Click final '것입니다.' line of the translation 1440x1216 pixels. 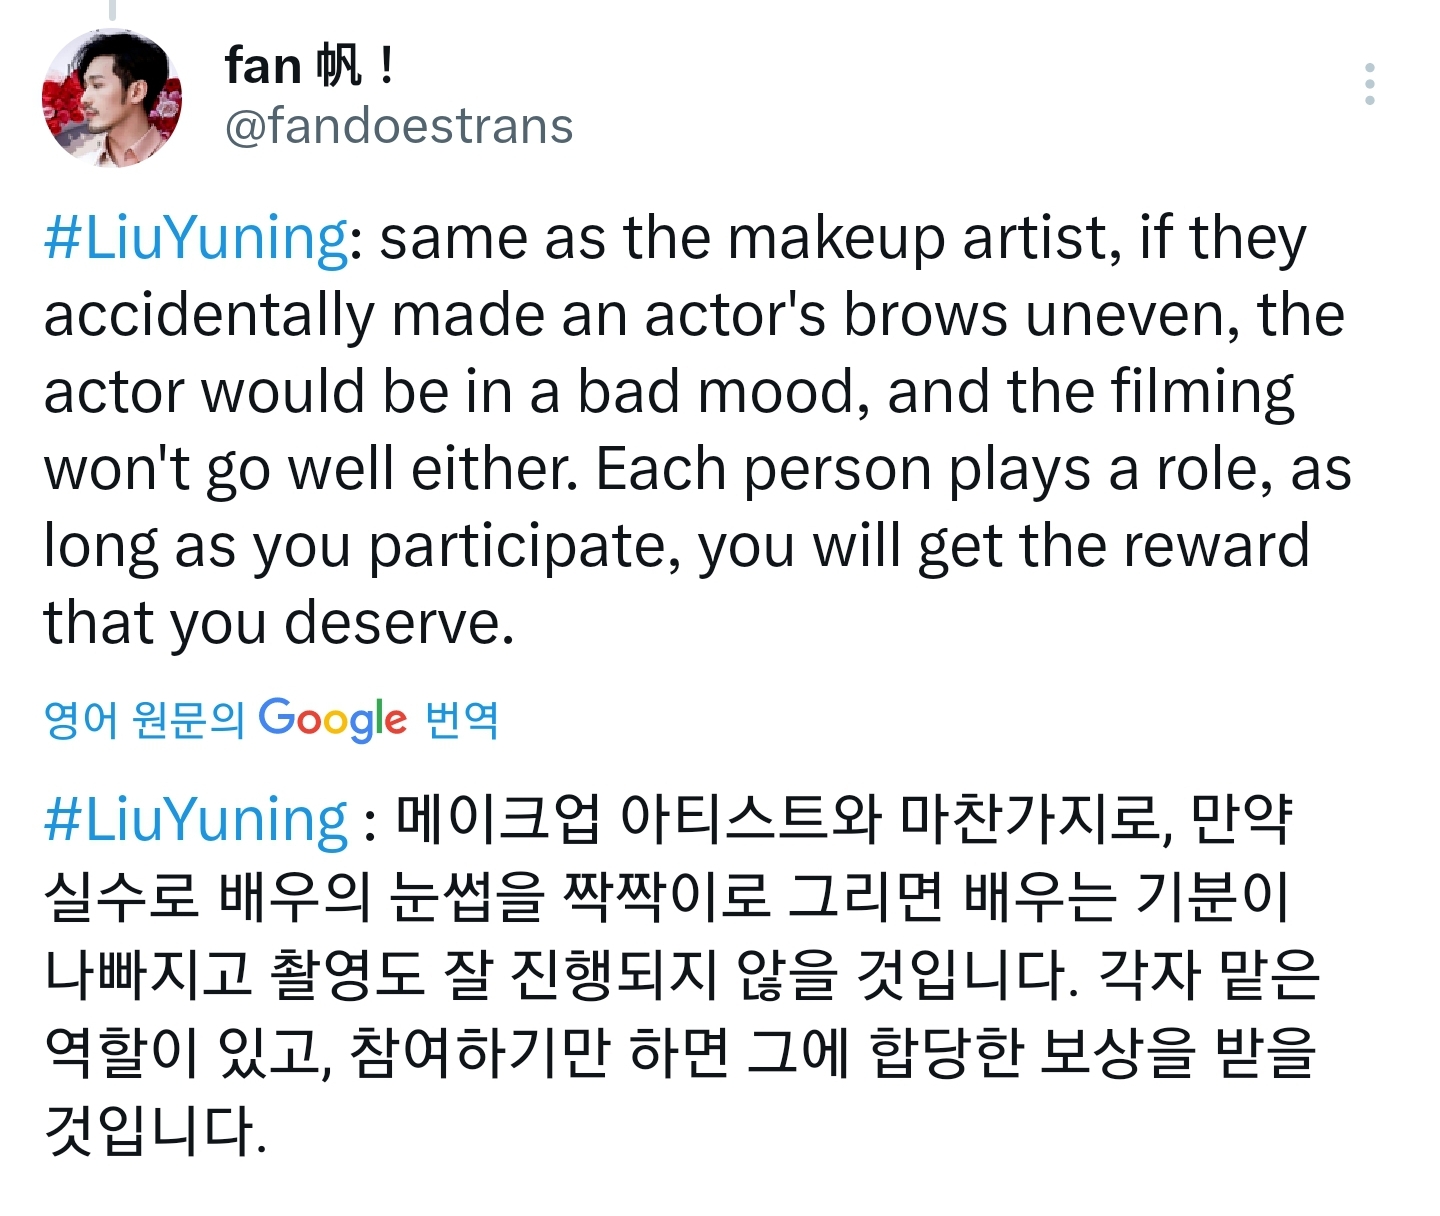tap(156, 1130)
